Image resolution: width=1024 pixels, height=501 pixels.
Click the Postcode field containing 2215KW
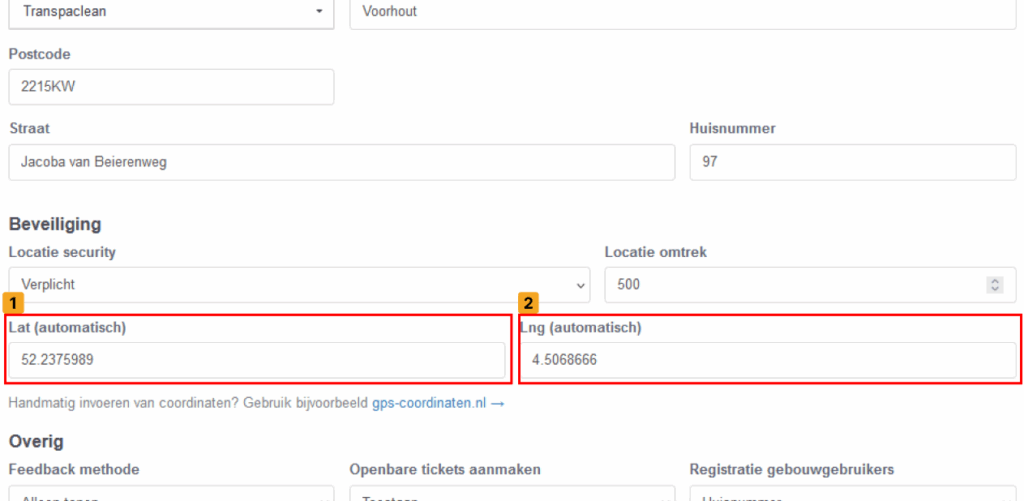pyautogui.click(x=171, y=87)
